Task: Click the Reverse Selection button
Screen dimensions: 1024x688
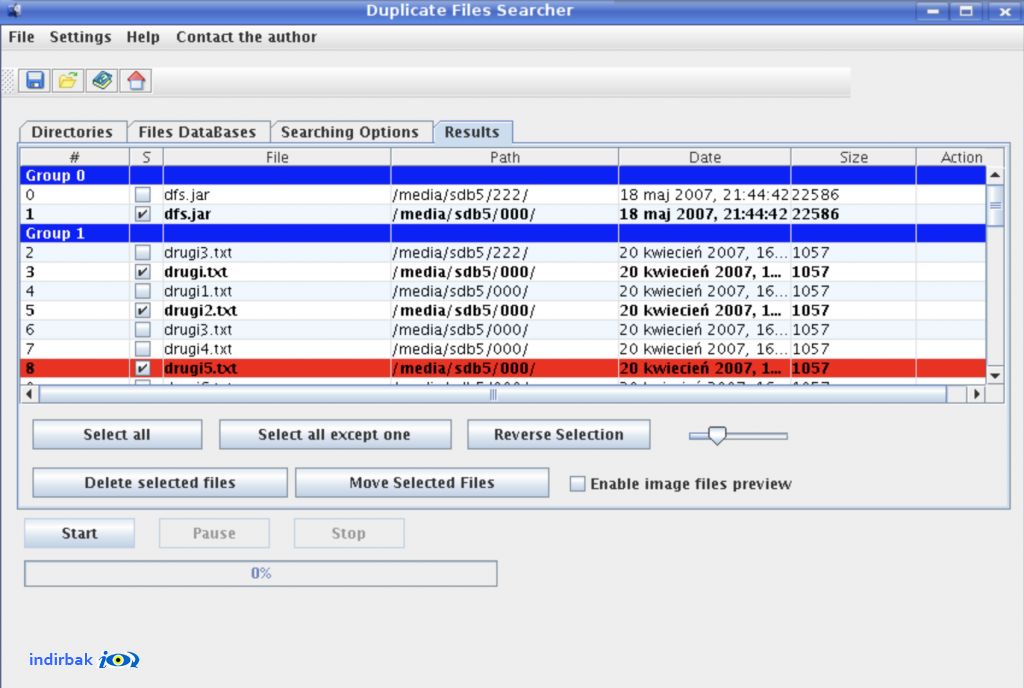Action: [x=558, y=435]
